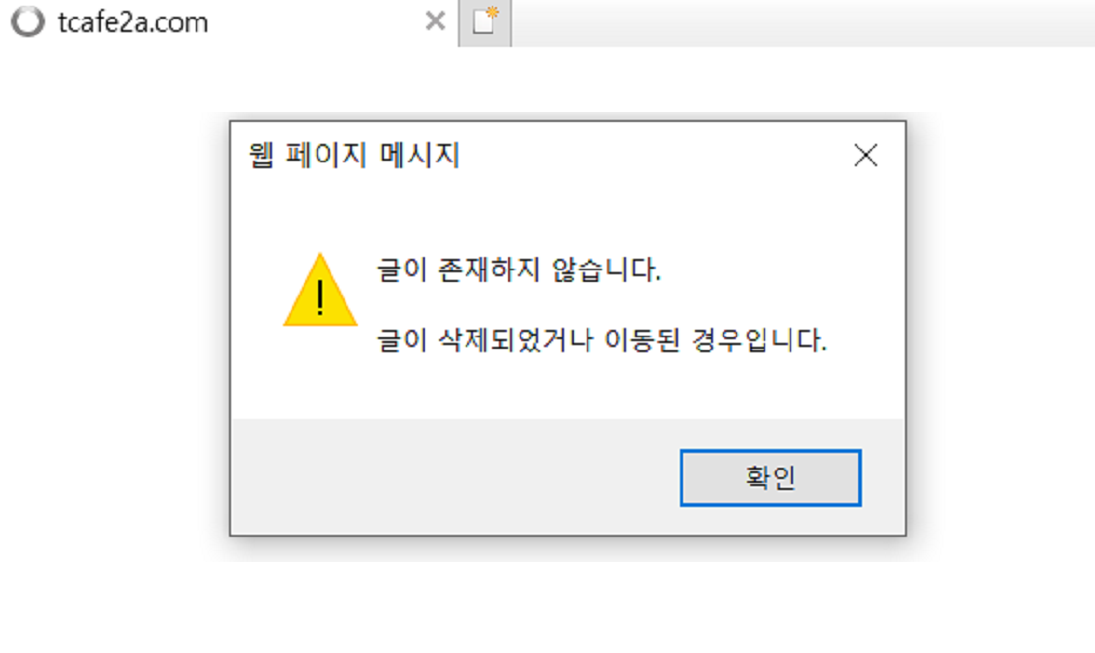Click the gray footer area of the dialog
The height and width of the screenshot is (653, 1095).
(x=568, y=477)
